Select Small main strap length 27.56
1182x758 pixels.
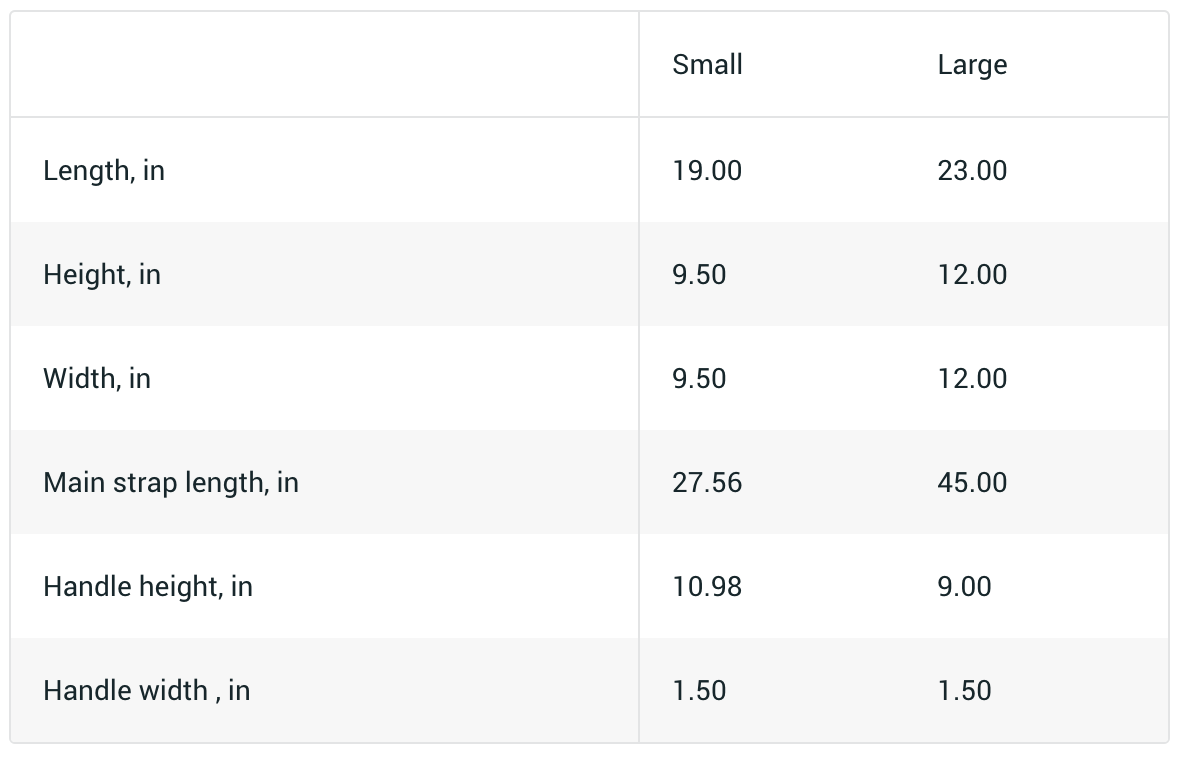point(707,483)
